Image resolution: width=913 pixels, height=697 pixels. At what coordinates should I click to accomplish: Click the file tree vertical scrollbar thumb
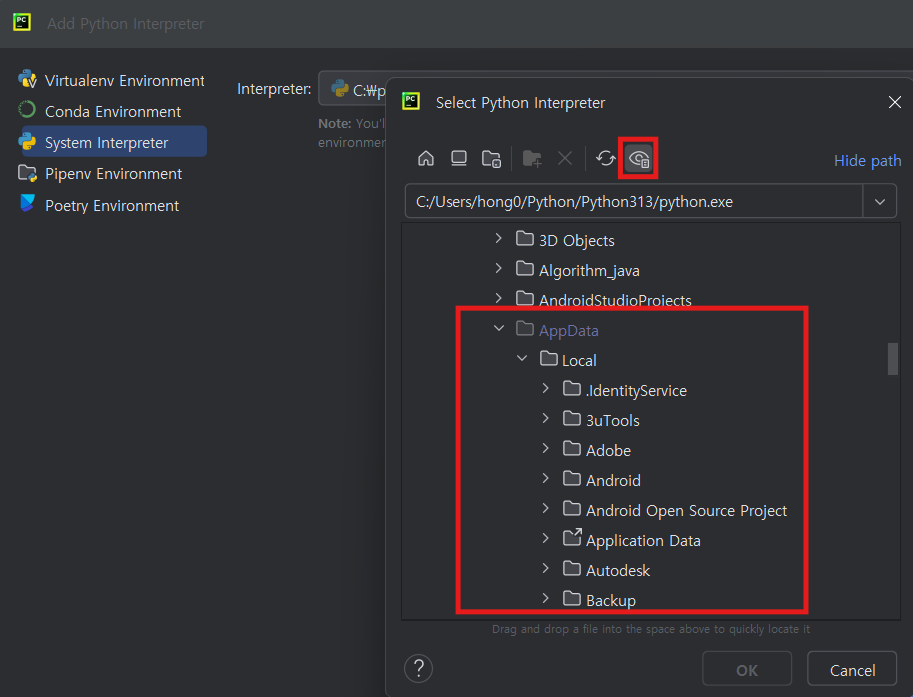click(893, 359)
